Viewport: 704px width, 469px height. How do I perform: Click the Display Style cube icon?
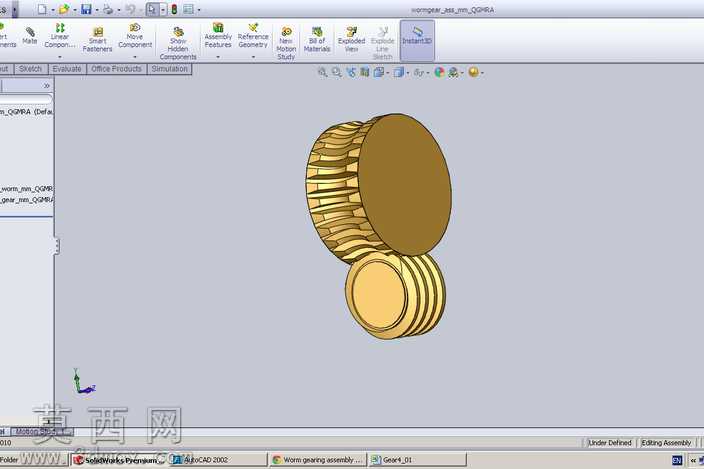coord(398,72)
